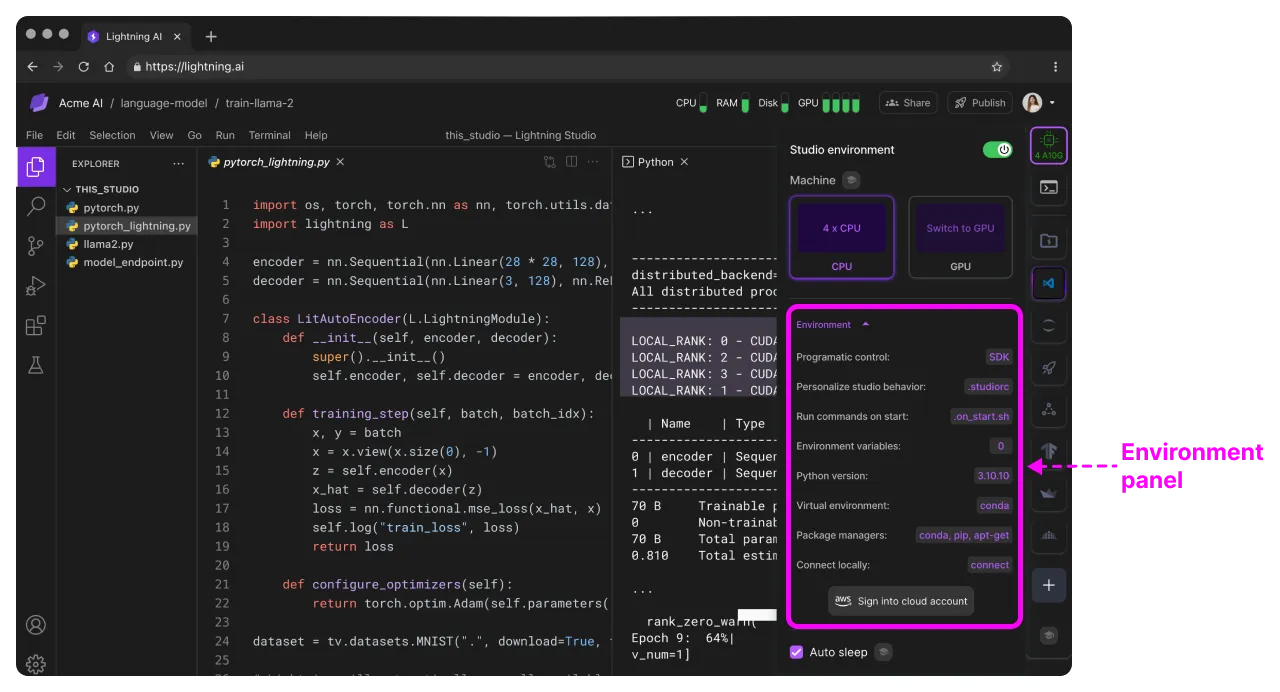Click the Publish button
Image resolution: width=1280 pixels, height=692 pixels.
click(x=979, y=103)
